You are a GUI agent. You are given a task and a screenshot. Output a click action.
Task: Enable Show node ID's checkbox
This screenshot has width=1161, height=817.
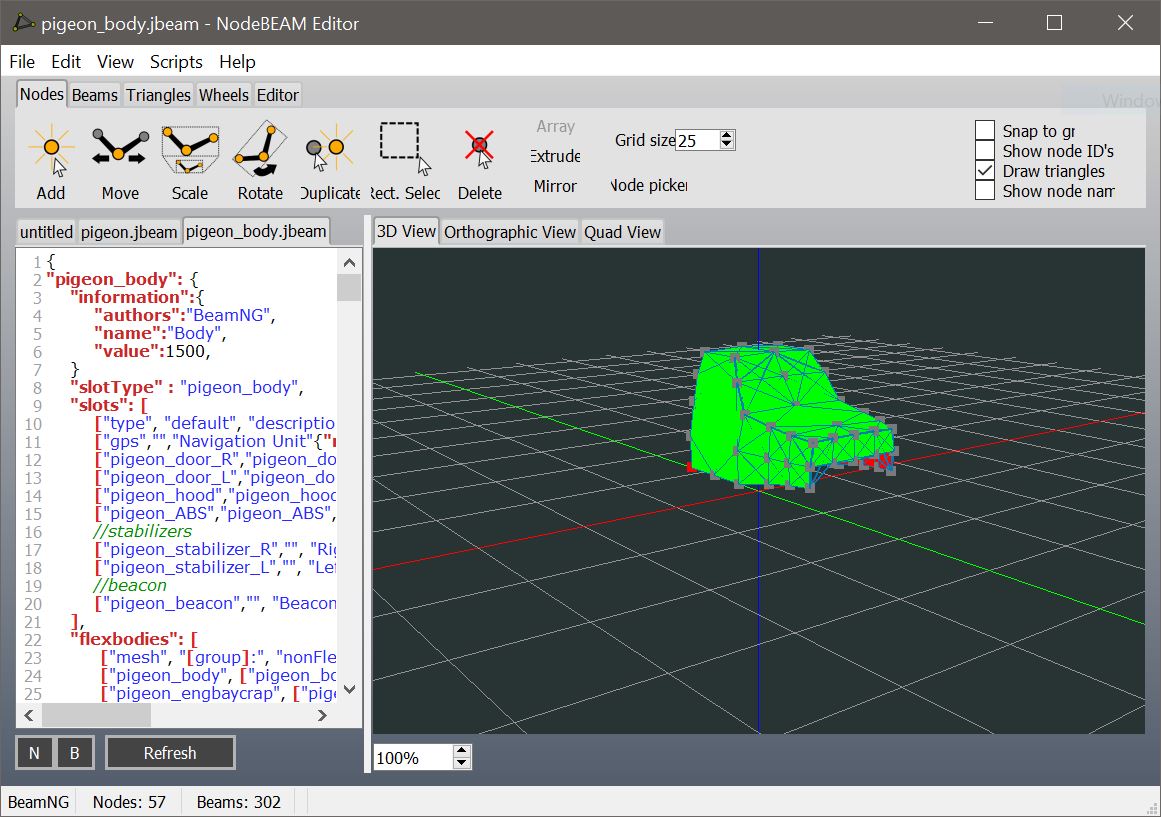coord(985,150)
